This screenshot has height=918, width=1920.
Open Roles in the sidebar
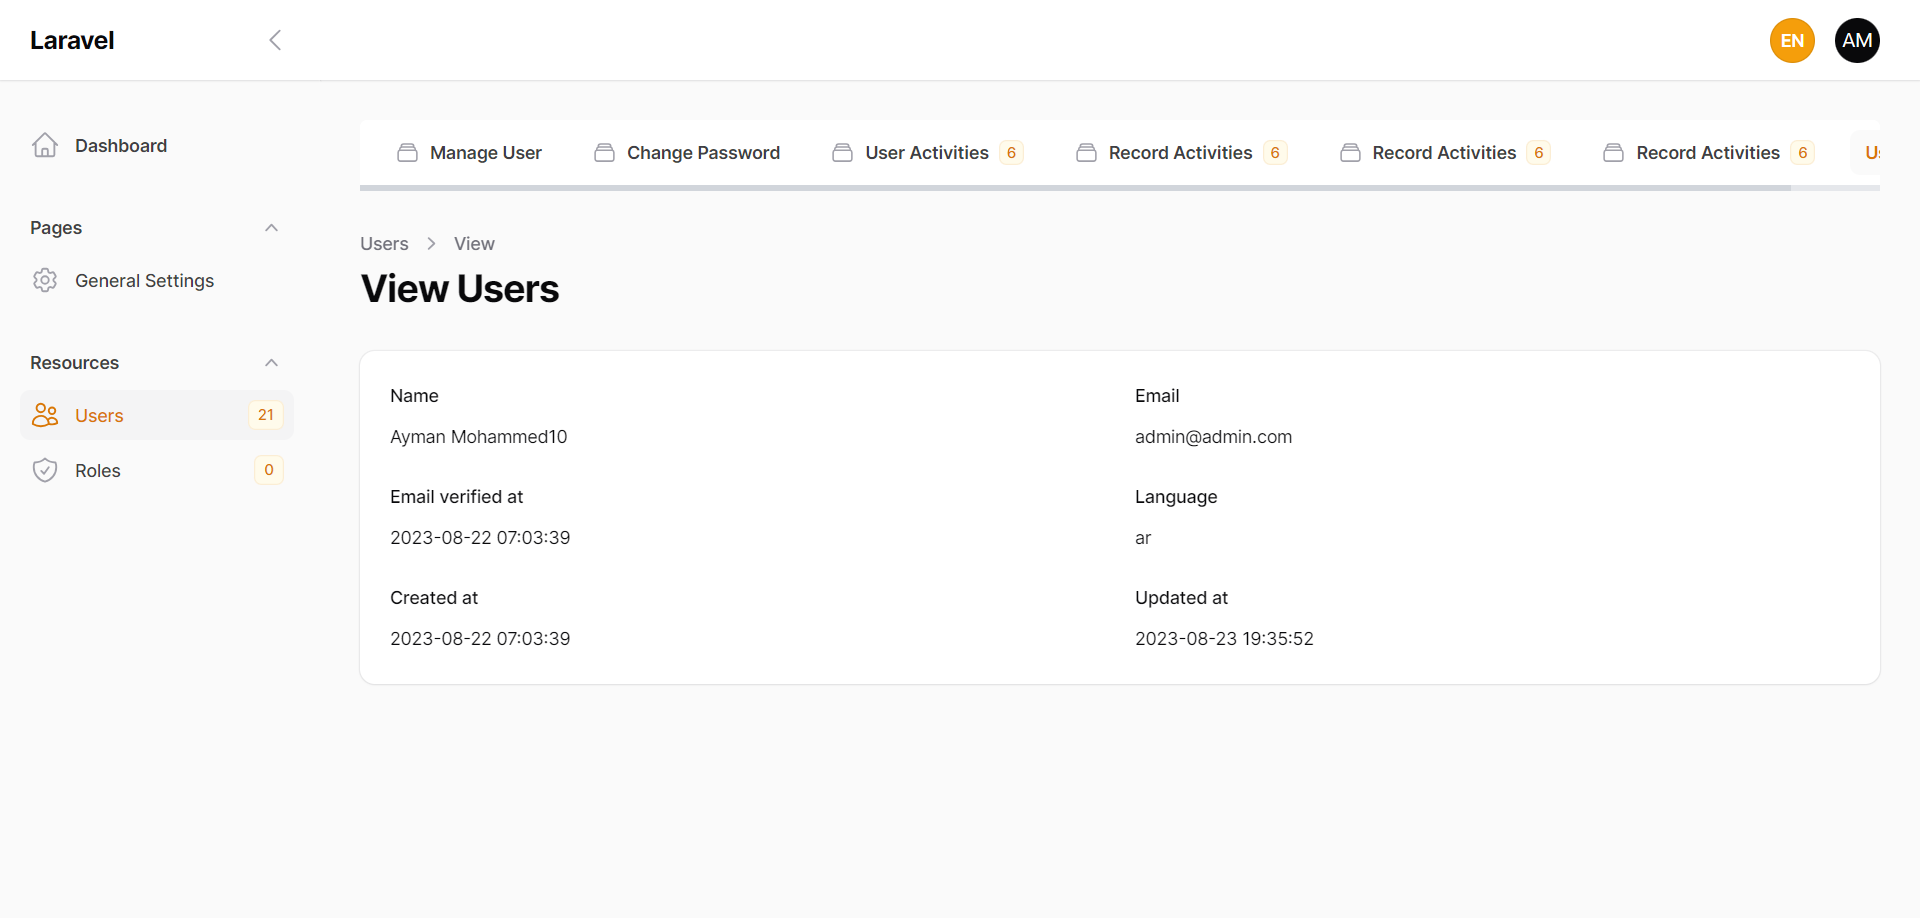(98, 471)
